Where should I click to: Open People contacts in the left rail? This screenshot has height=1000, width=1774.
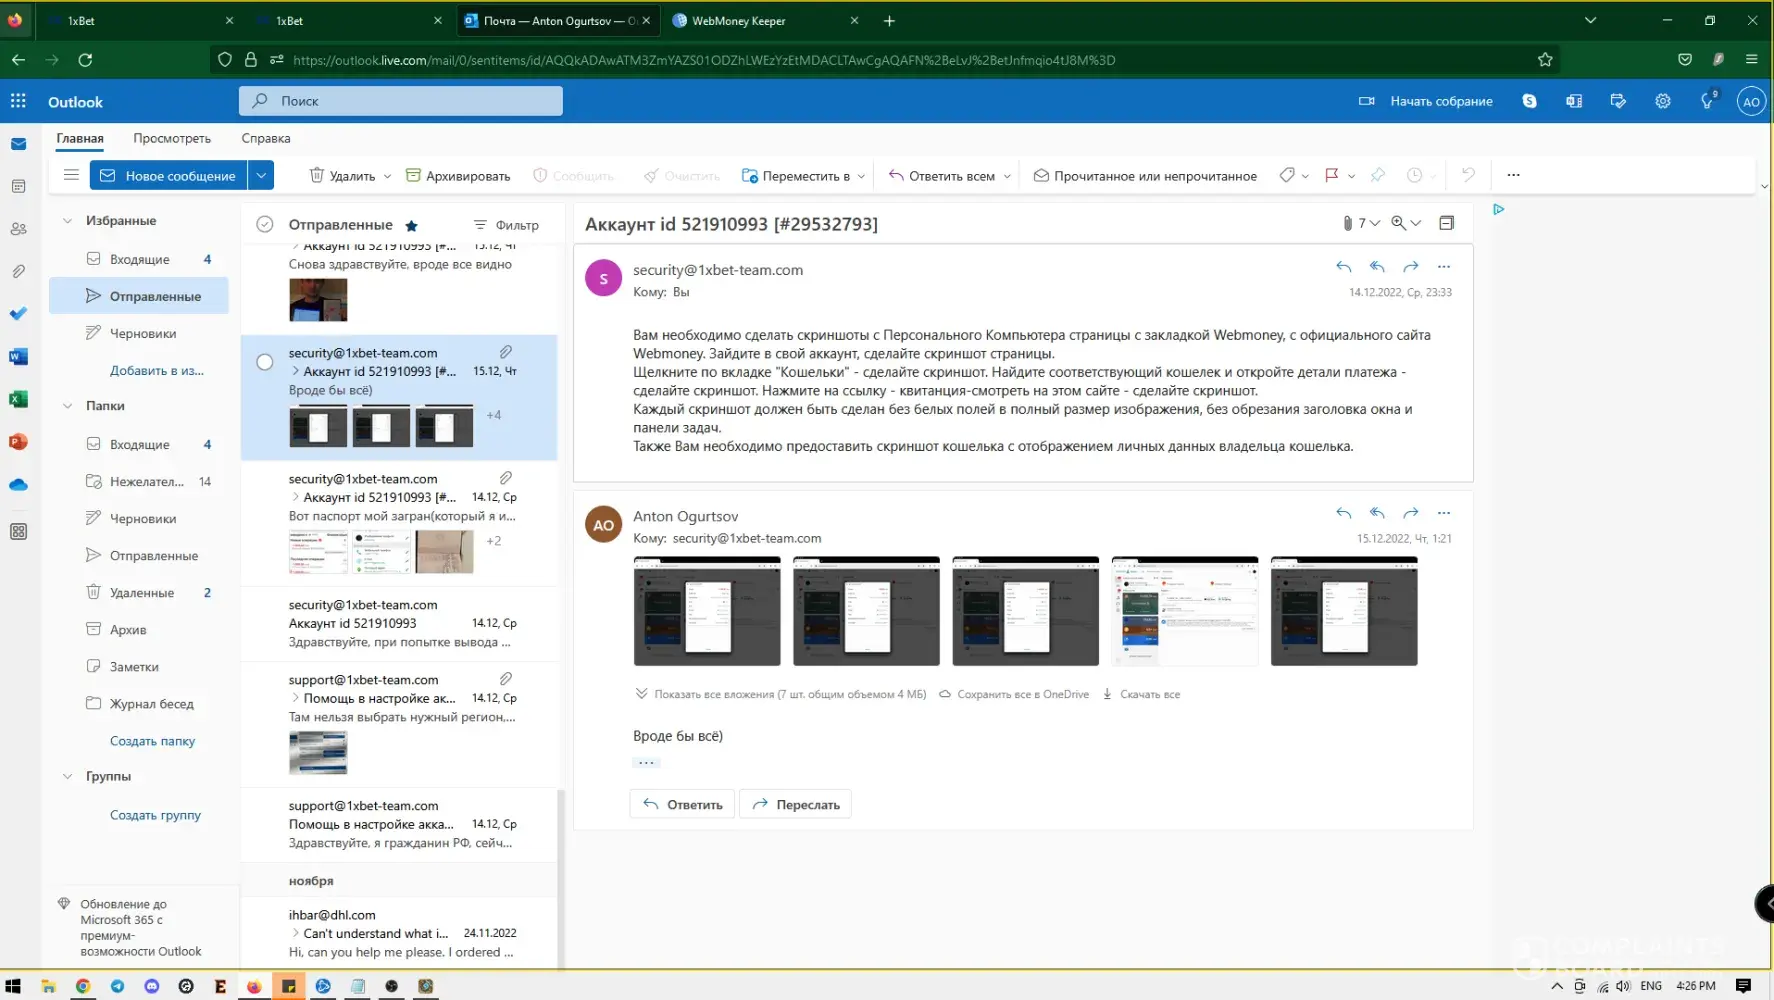coord(18,229)
